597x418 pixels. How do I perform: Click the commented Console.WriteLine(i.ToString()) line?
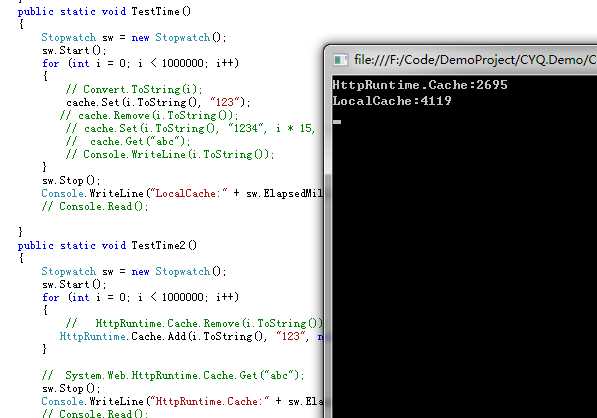[x=170, y=154]
